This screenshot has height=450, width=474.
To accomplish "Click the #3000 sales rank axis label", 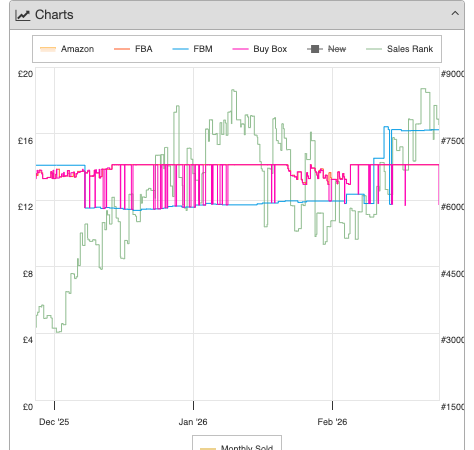I will click(452, 340).
